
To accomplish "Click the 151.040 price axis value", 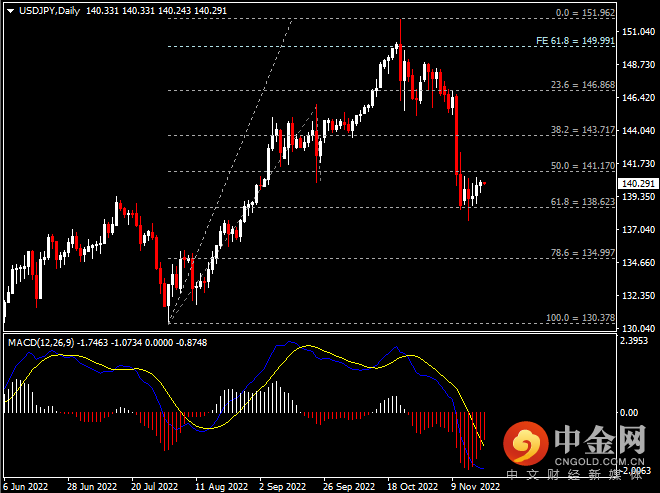I will 639,32.
